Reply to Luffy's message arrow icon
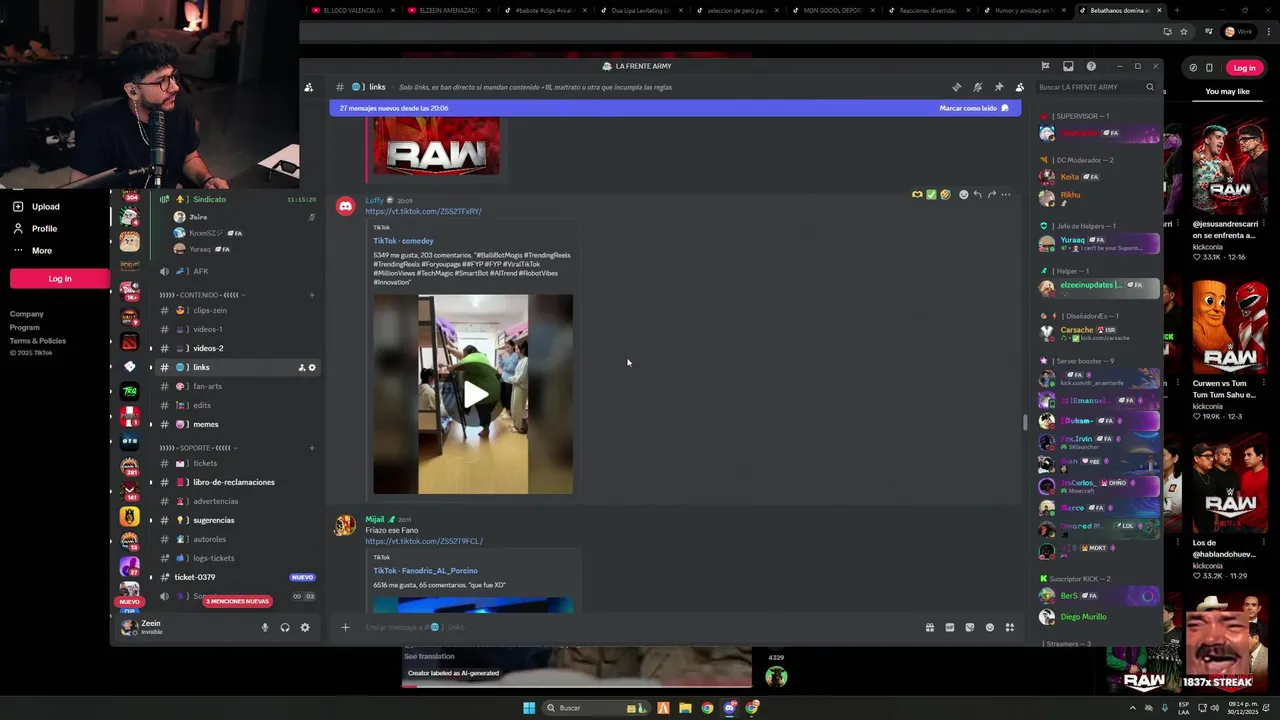 (x=977, y=194)
